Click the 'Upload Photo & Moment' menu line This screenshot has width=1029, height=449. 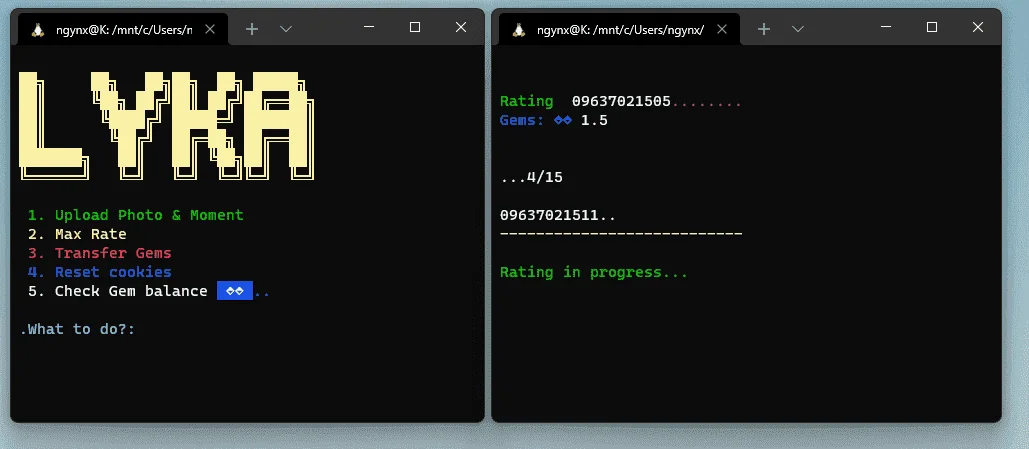point(135,215)
